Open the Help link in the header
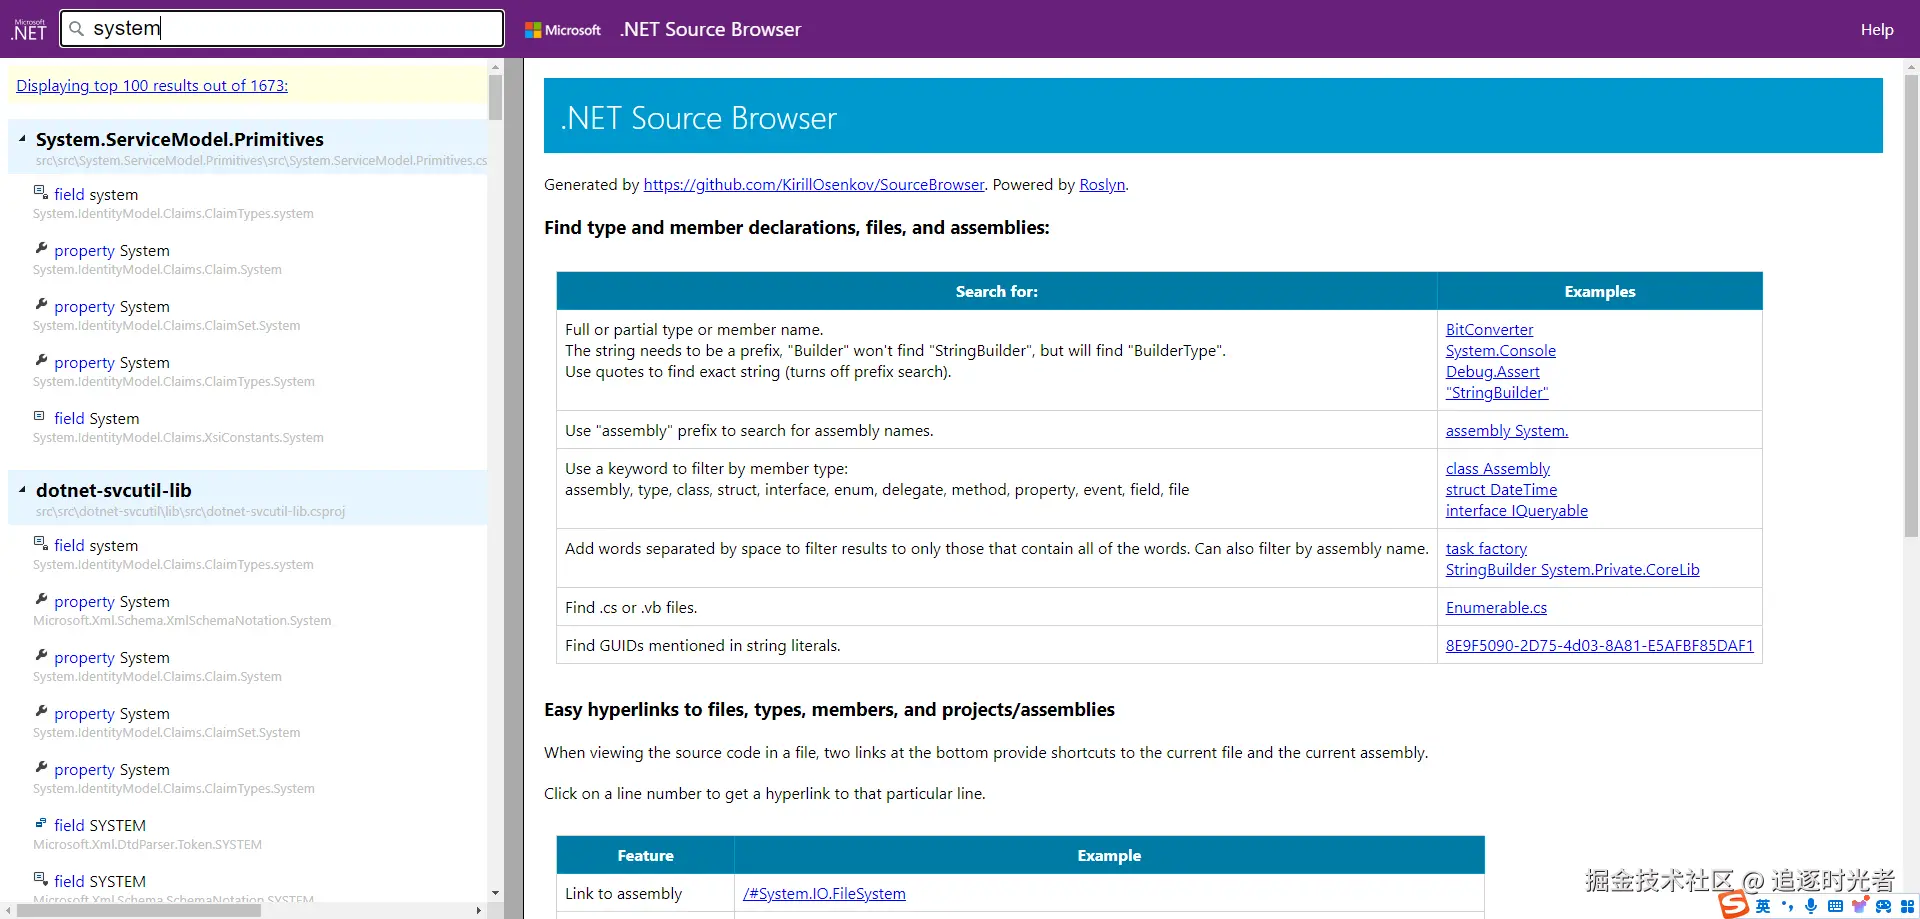 coord(1877,30)
